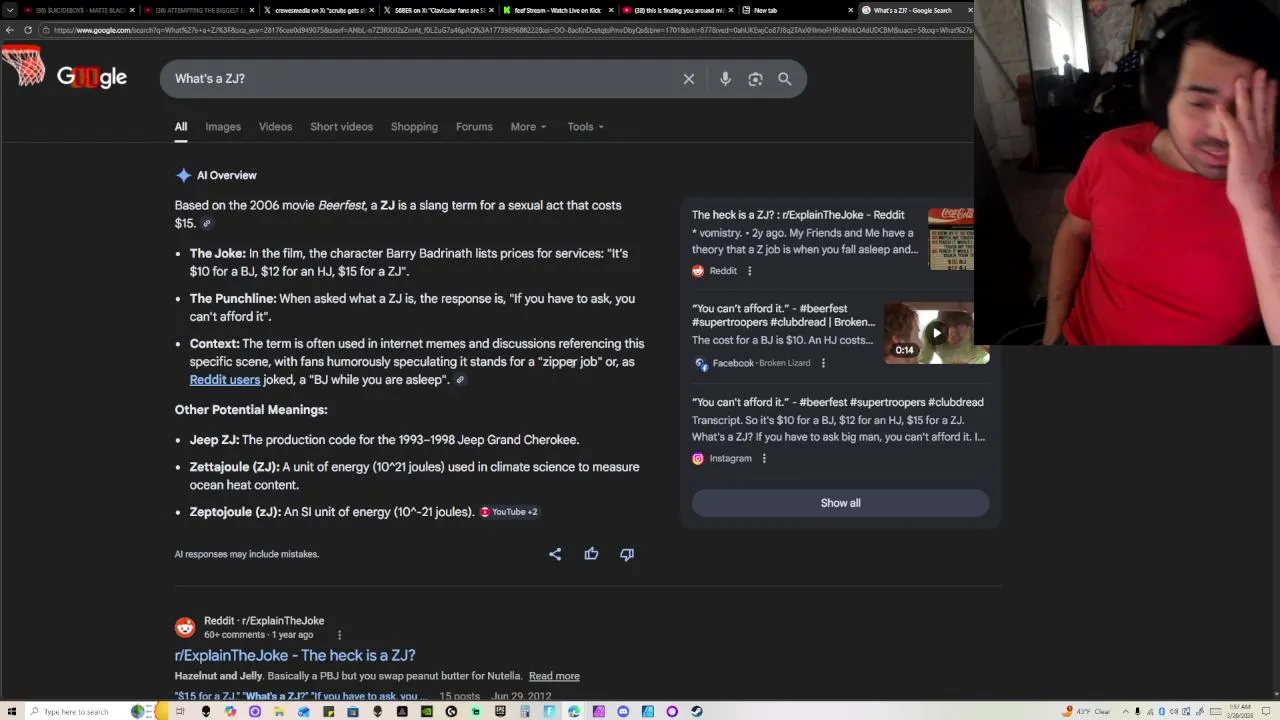
Task: Open Discord from the taskbar
Action: click(x=623, y=711)
